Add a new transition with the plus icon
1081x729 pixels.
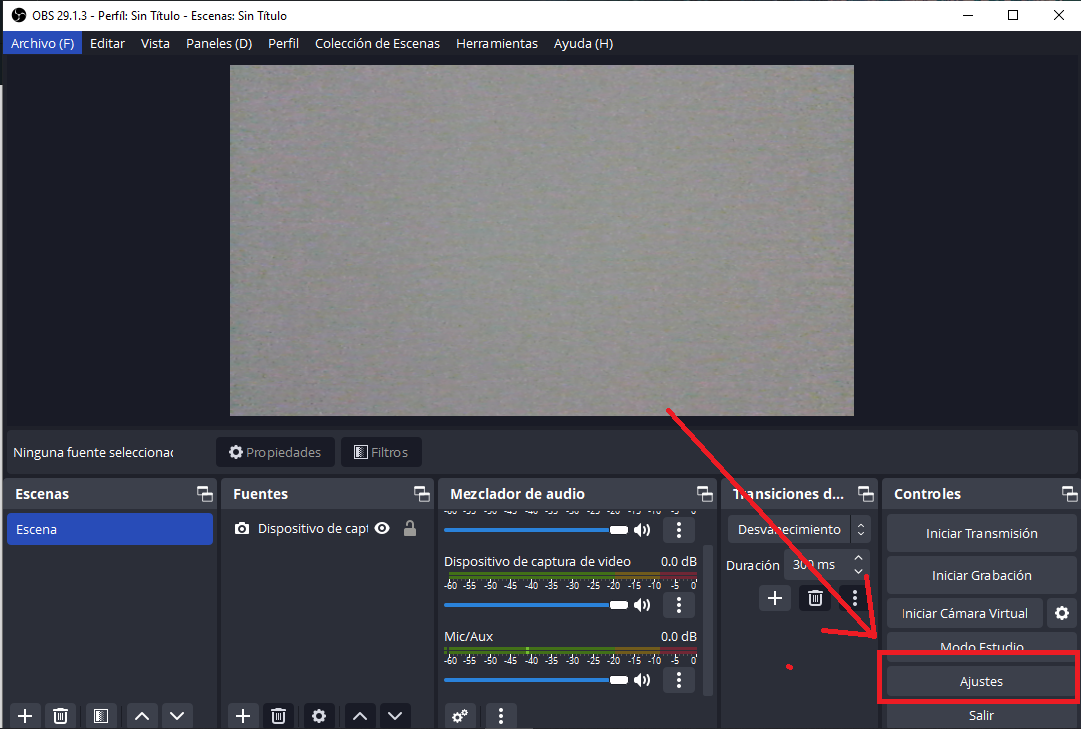click(x=774, y=598)
